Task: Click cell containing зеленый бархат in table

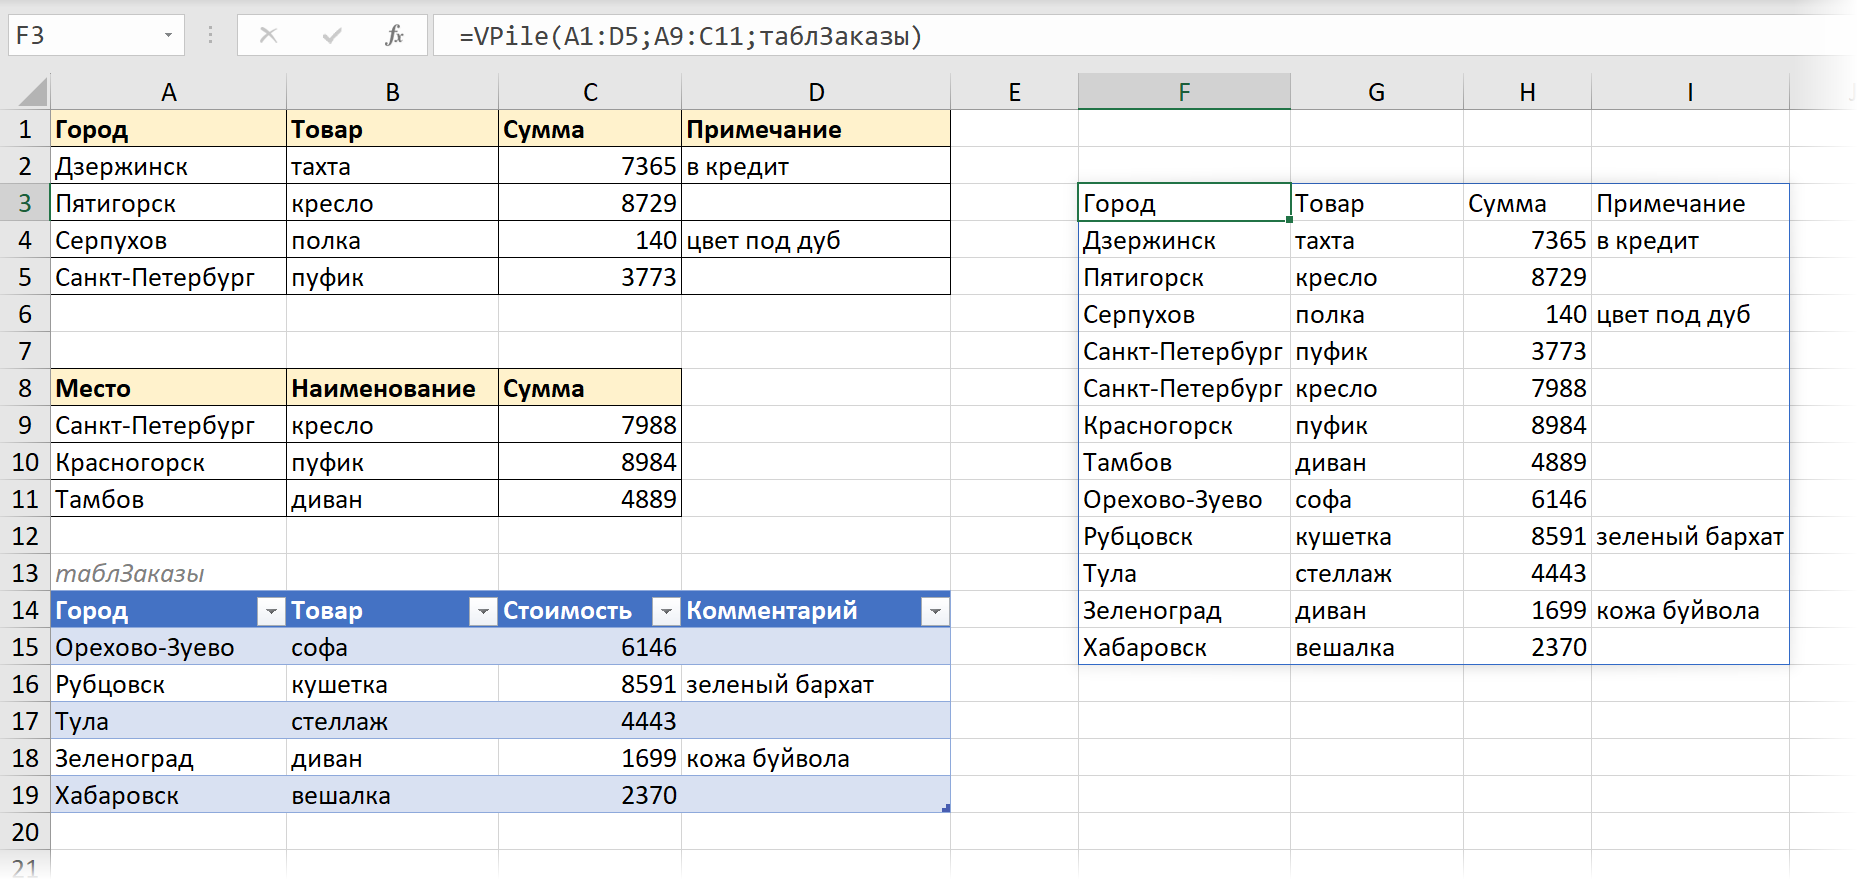Action: click(780, 685)
